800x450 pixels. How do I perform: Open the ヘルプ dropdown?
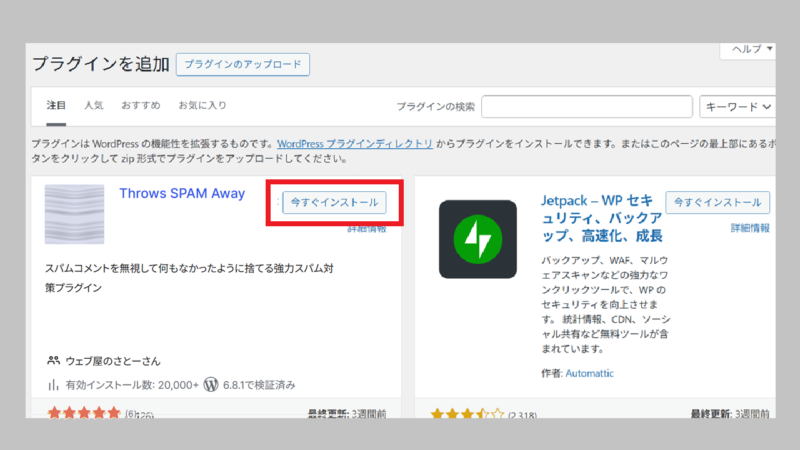(x=751, y=49)
